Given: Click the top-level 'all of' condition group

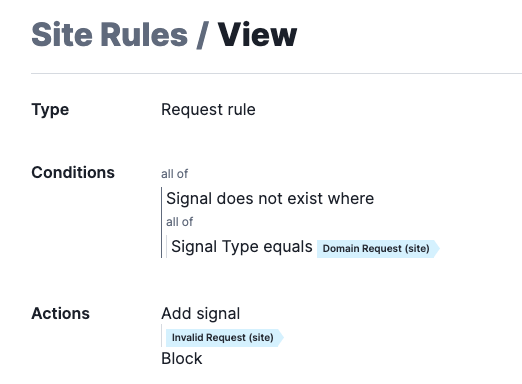Looking at the screenshot, I should 174,174.
